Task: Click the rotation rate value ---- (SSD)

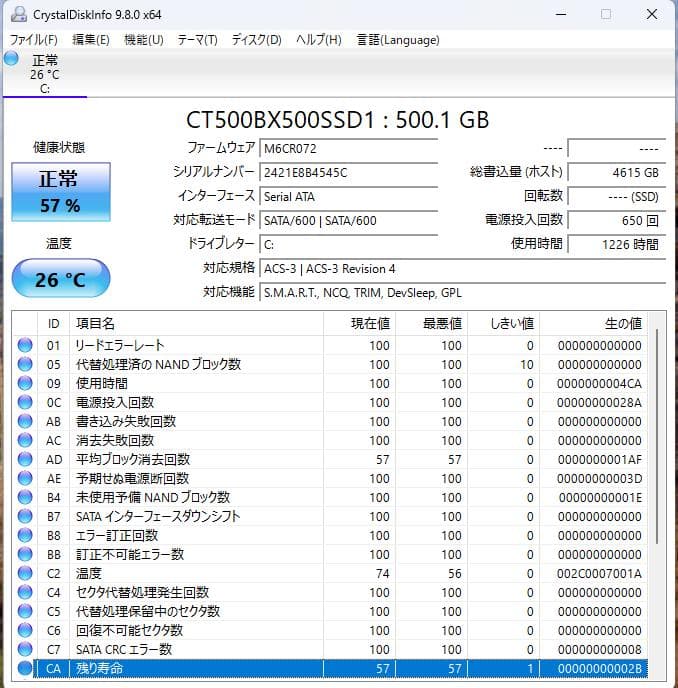Action: point(617,197)
